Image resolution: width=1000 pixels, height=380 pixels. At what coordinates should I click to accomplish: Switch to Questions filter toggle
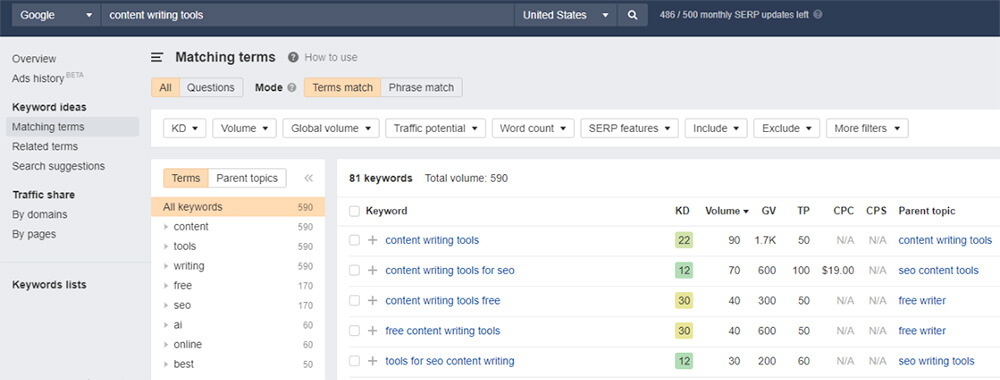tap(211, 88)
